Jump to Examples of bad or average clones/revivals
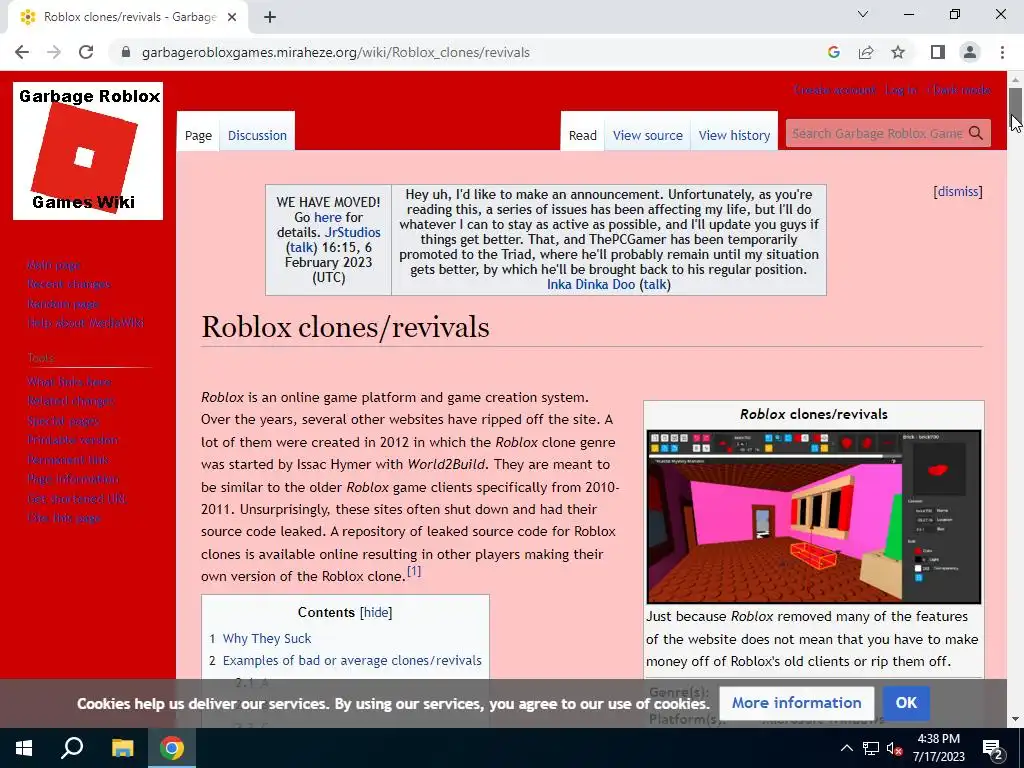 352,660
